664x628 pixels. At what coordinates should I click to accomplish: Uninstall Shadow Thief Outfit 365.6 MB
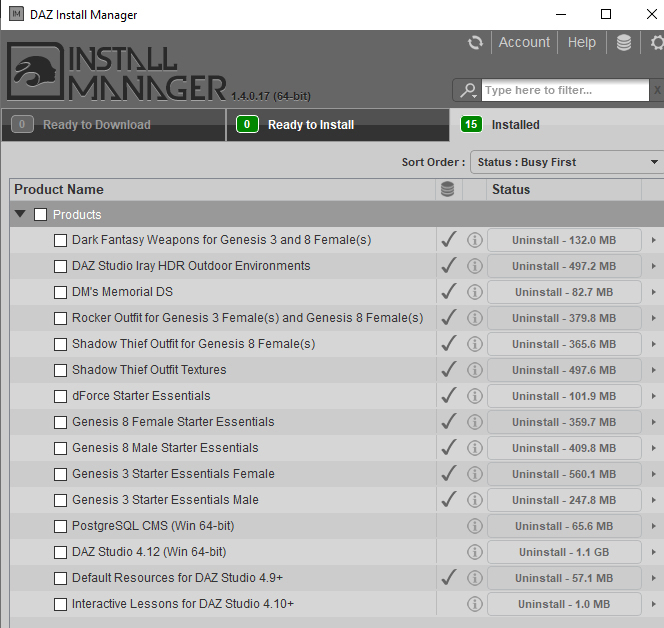[564, 344]
